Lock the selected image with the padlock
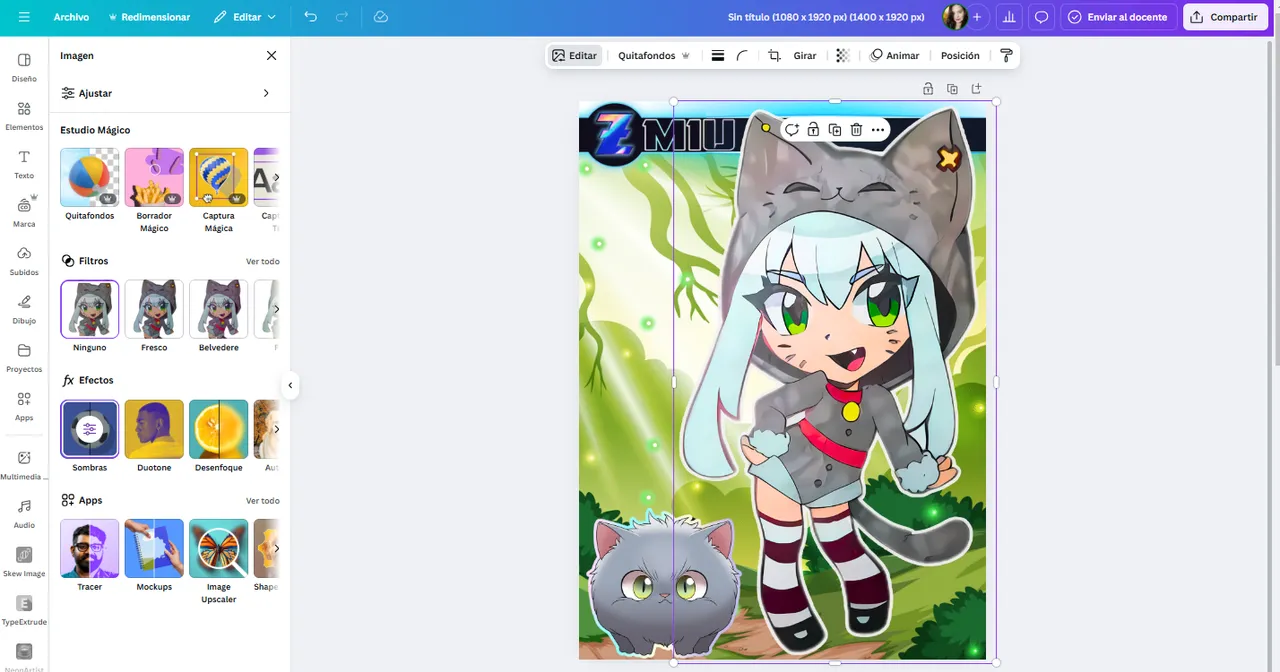1280x672 pixels. (x=813, y=130)
